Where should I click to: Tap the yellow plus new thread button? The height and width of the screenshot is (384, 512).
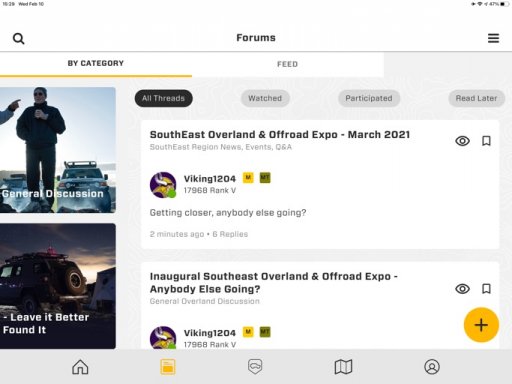pyautogui.click(x=481, y=325)
